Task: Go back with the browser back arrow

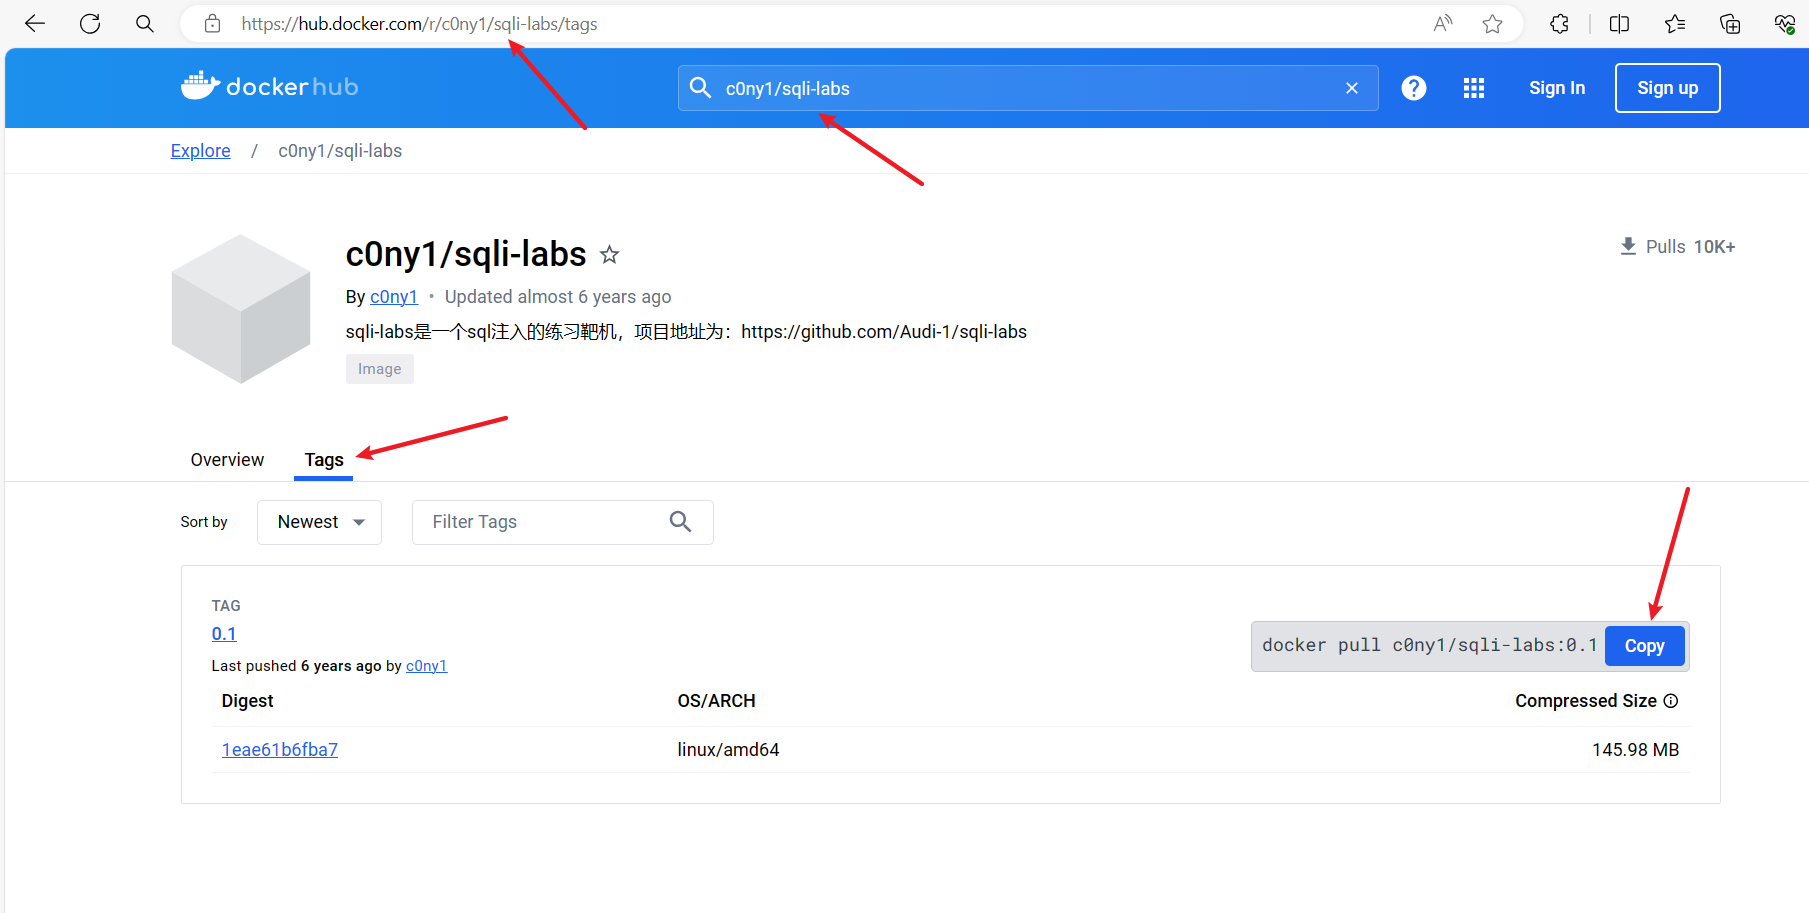Action: coord(35,24)
